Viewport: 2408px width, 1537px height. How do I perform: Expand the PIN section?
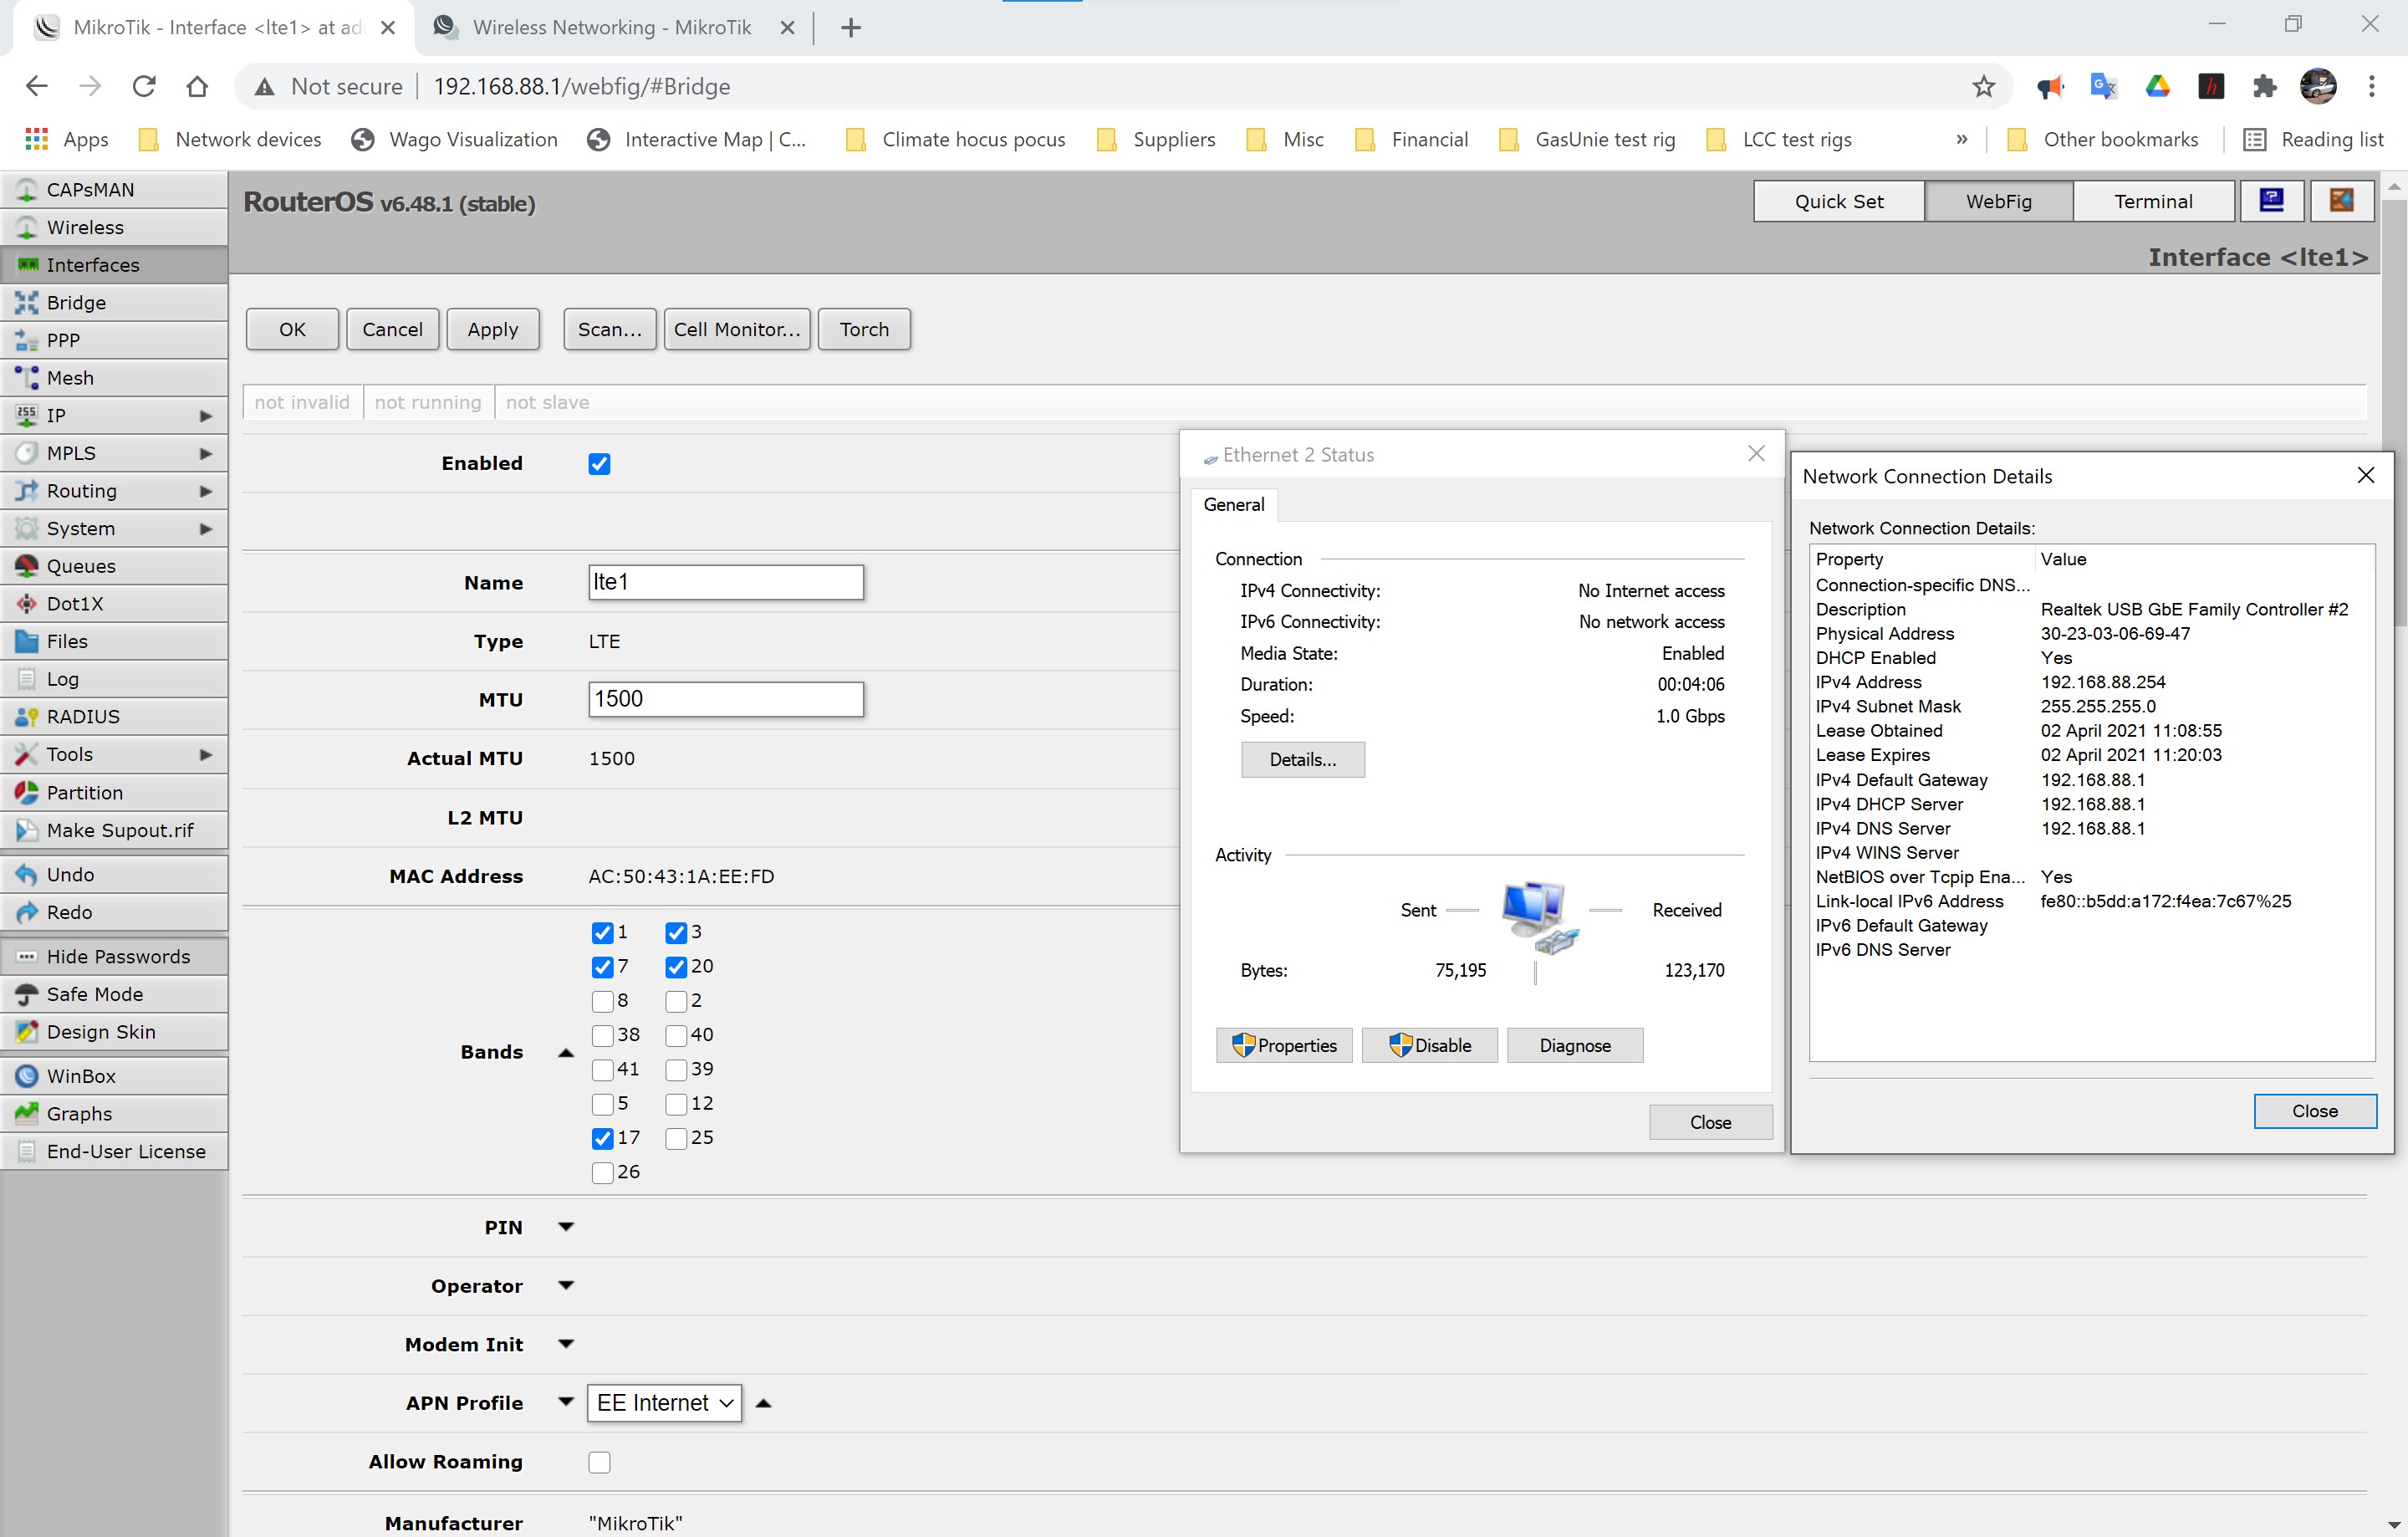point(565,1227)
